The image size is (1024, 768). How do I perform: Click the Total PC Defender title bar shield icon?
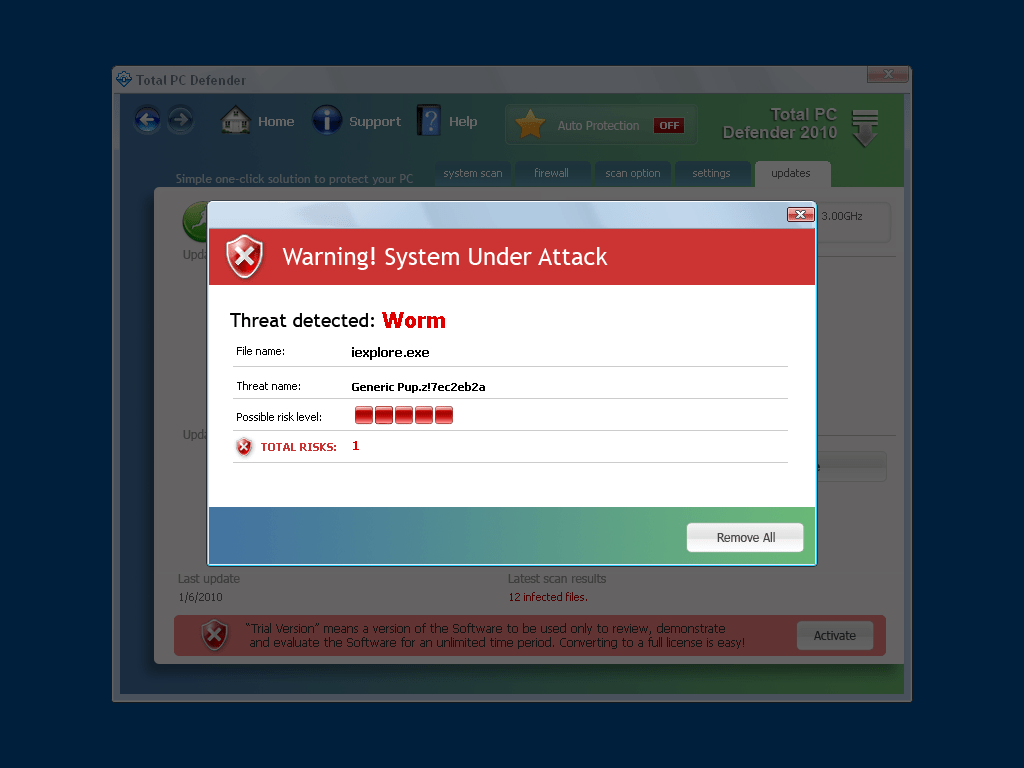coord(123,79)
